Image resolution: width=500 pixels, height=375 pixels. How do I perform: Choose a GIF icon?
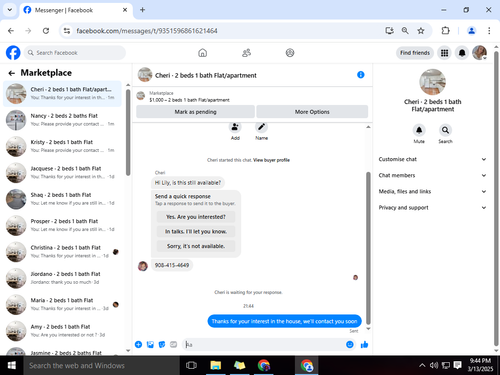(x=173, y=344)
